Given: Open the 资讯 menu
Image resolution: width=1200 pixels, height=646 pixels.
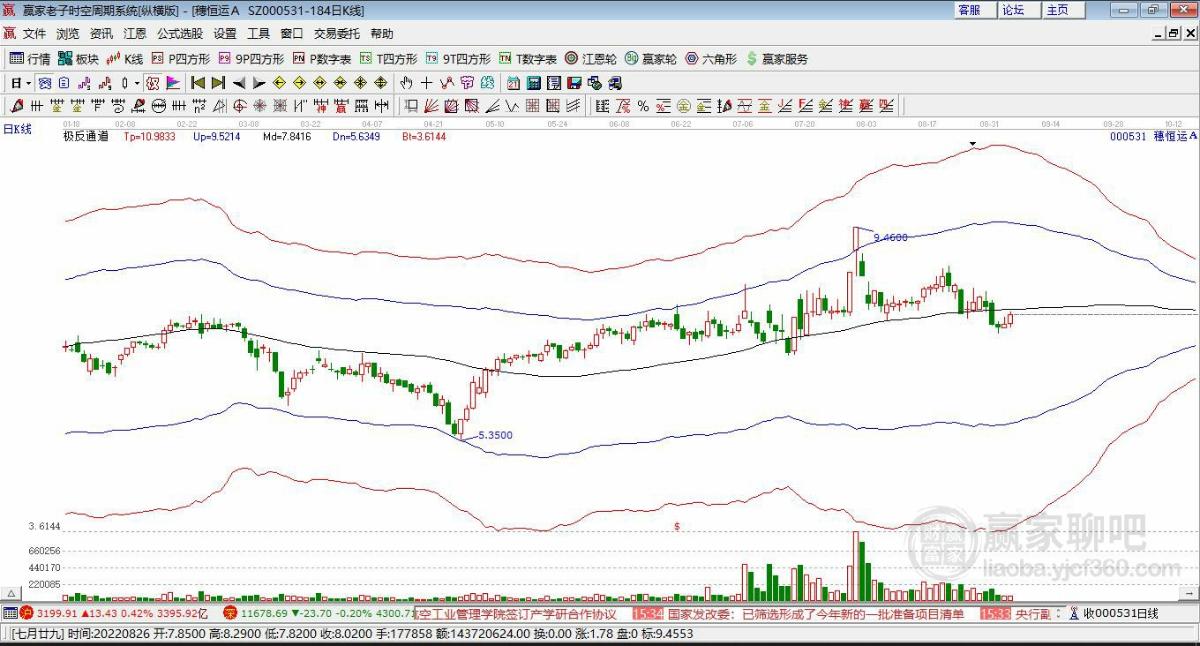Looking at the screenshot, I should coord(101,34).
